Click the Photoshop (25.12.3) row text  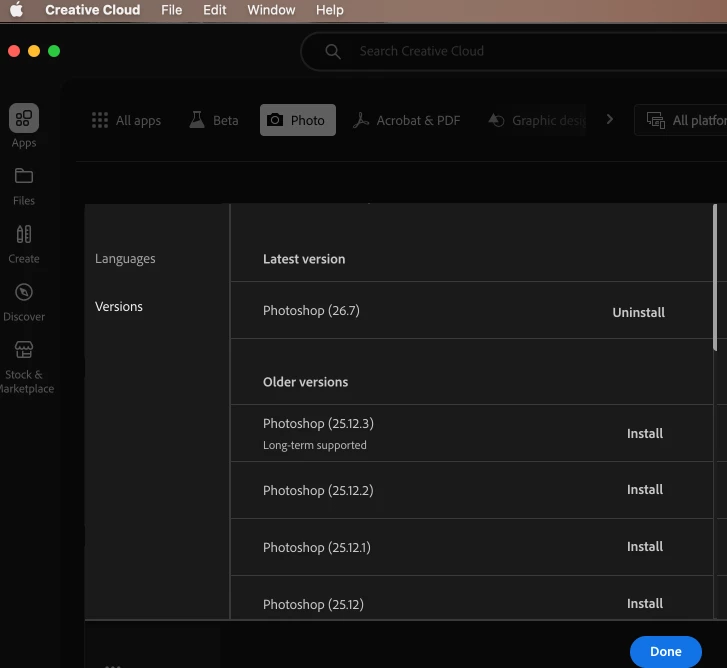(x=318, y=423)
